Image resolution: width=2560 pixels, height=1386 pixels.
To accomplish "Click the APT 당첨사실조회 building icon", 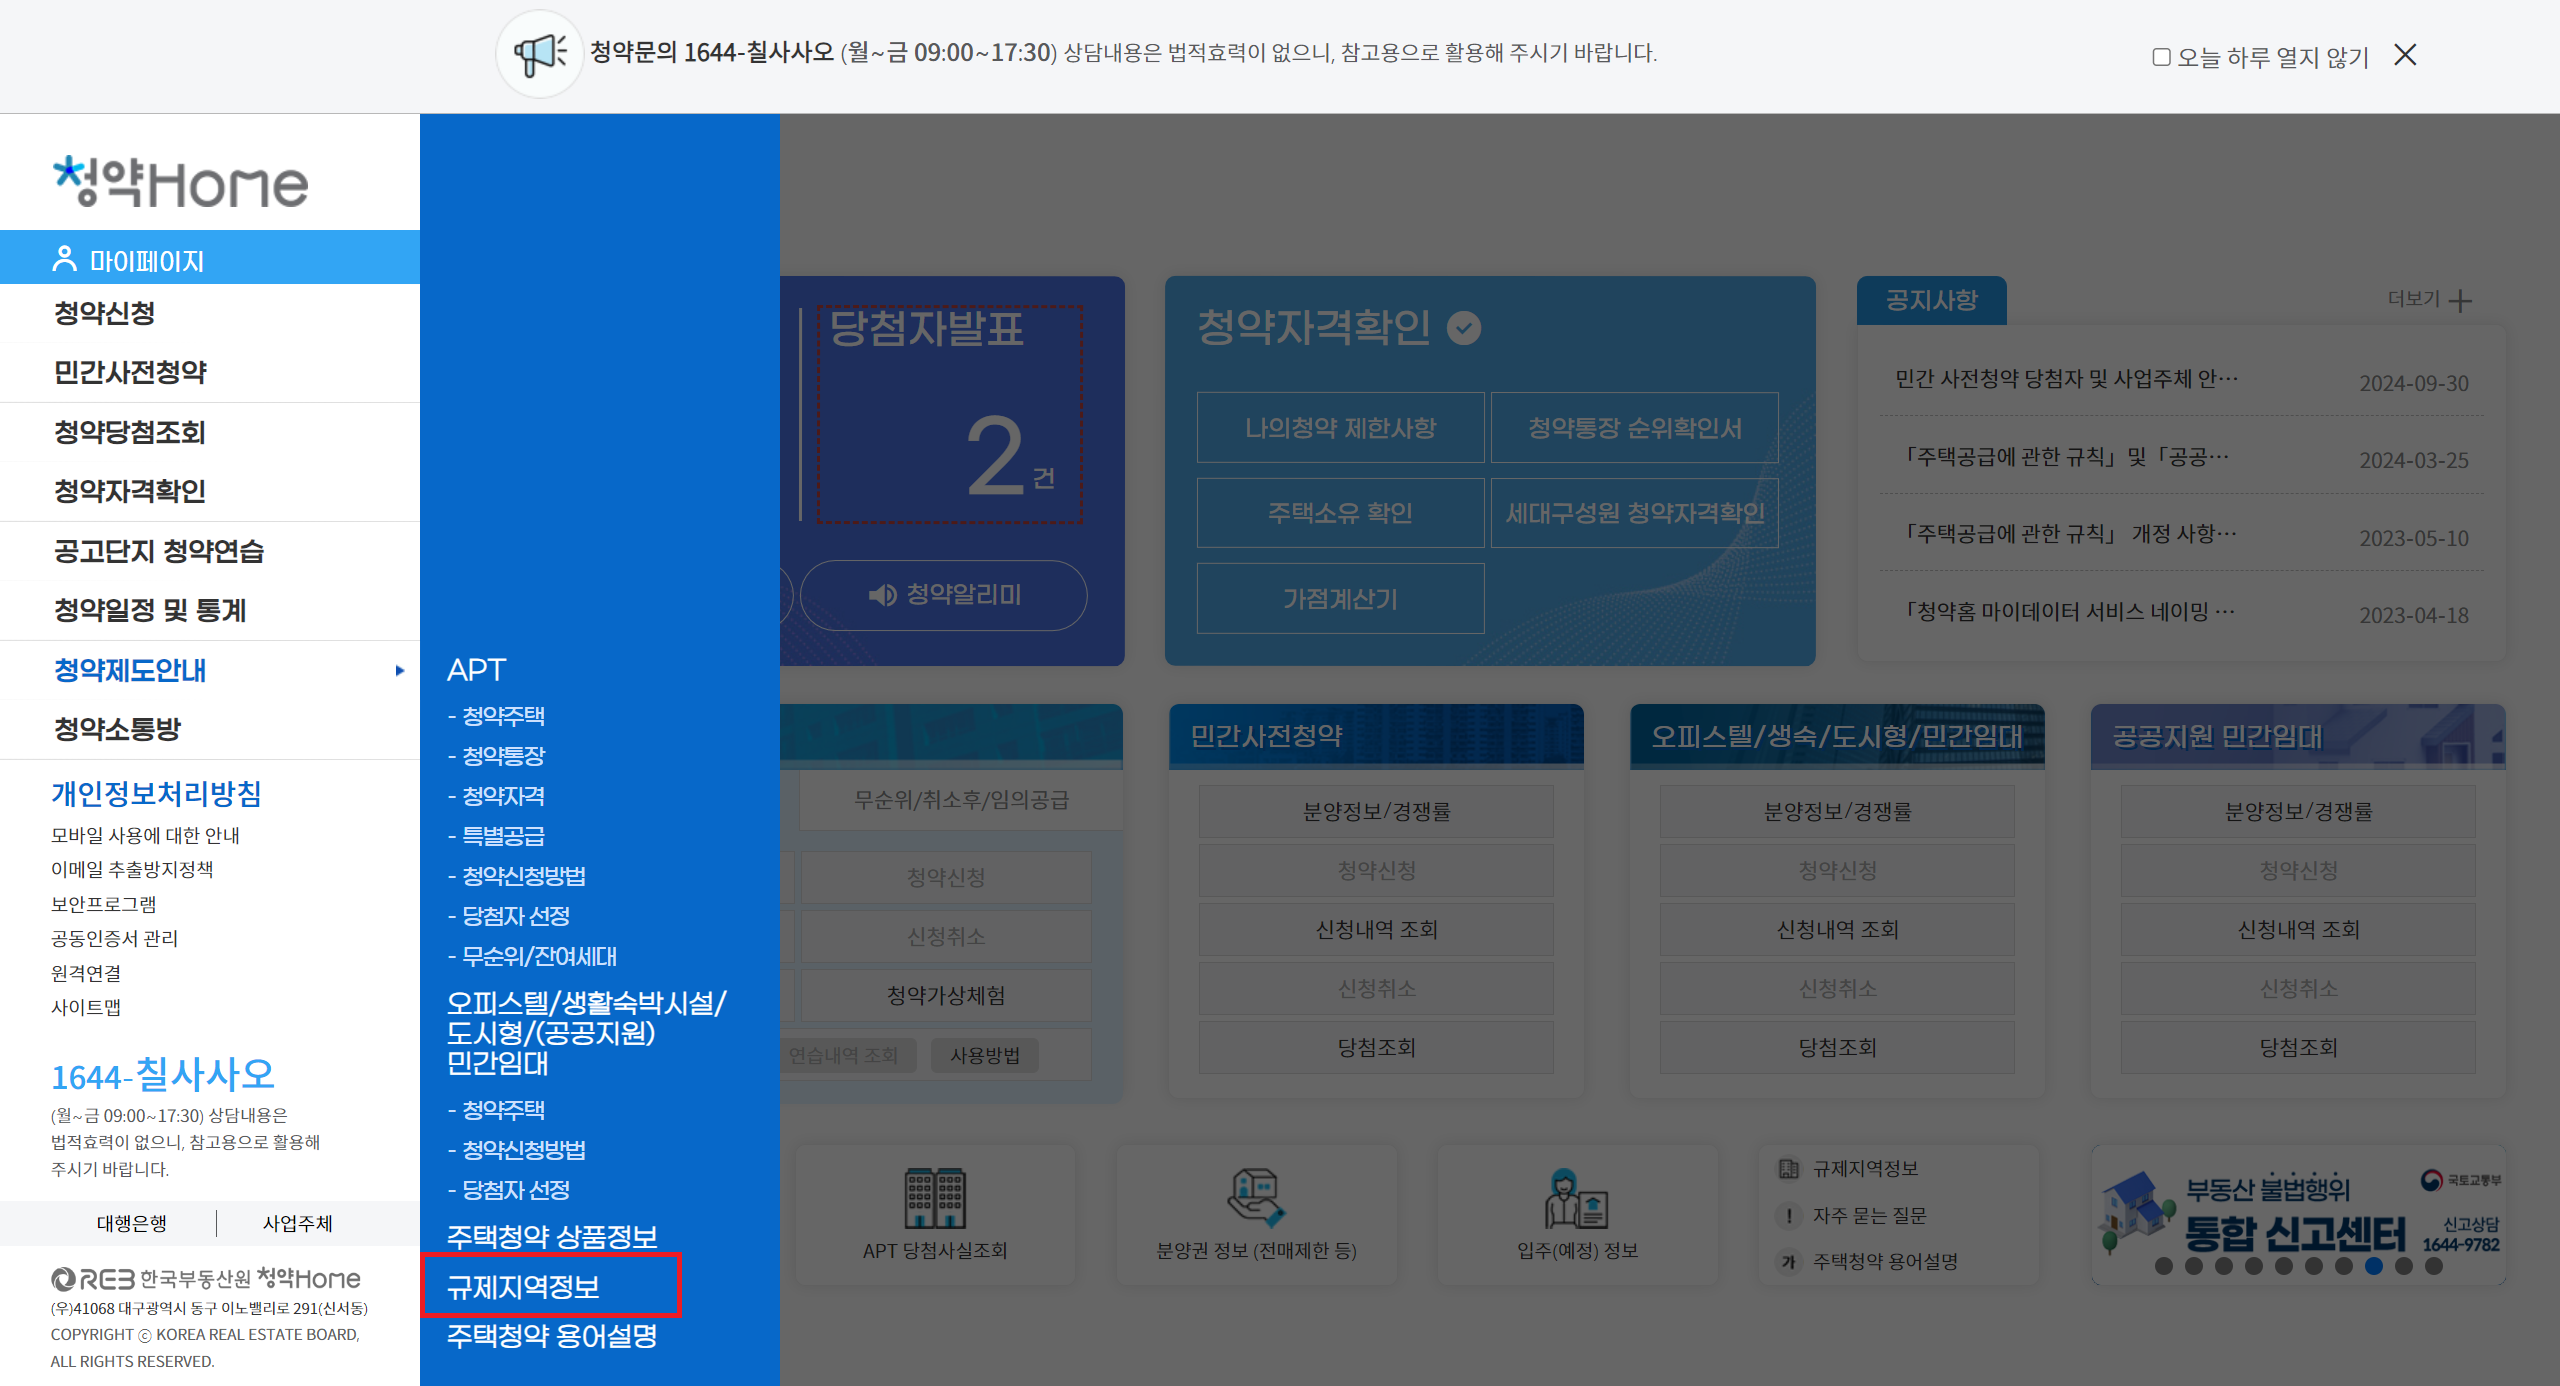I will point(934,1197).
